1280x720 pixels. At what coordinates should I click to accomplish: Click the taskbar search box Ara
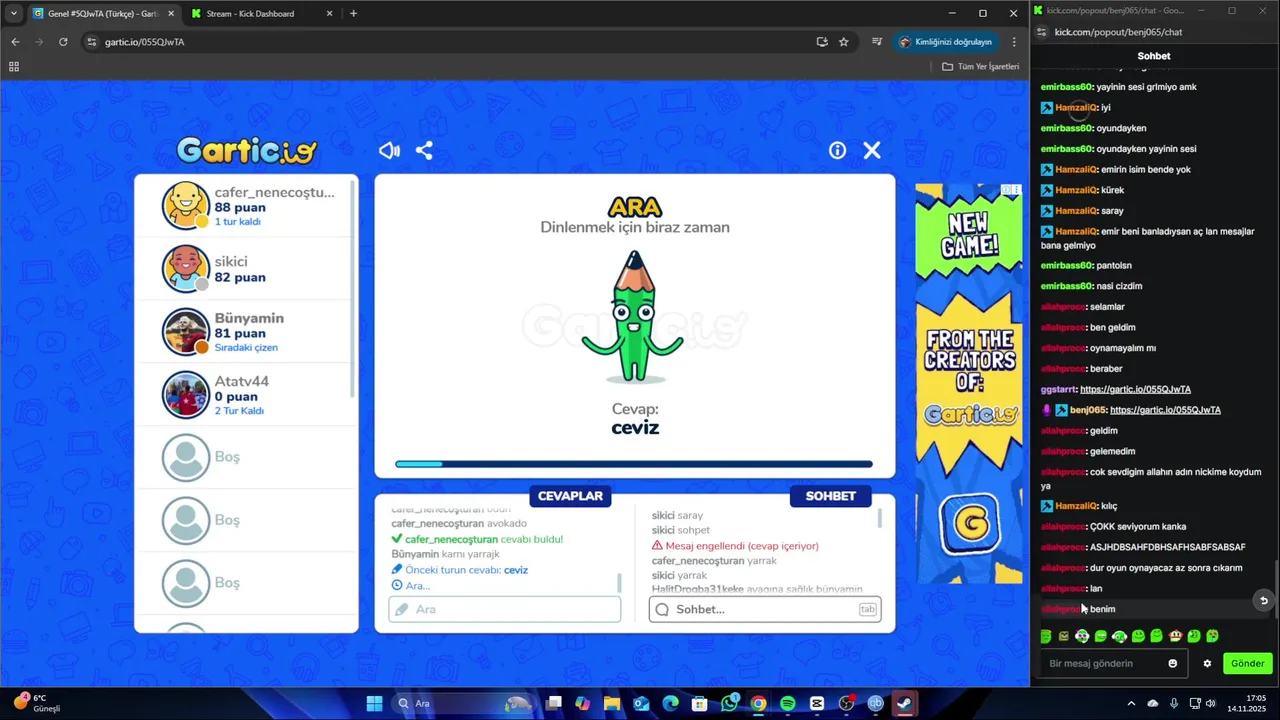(465, 703)
